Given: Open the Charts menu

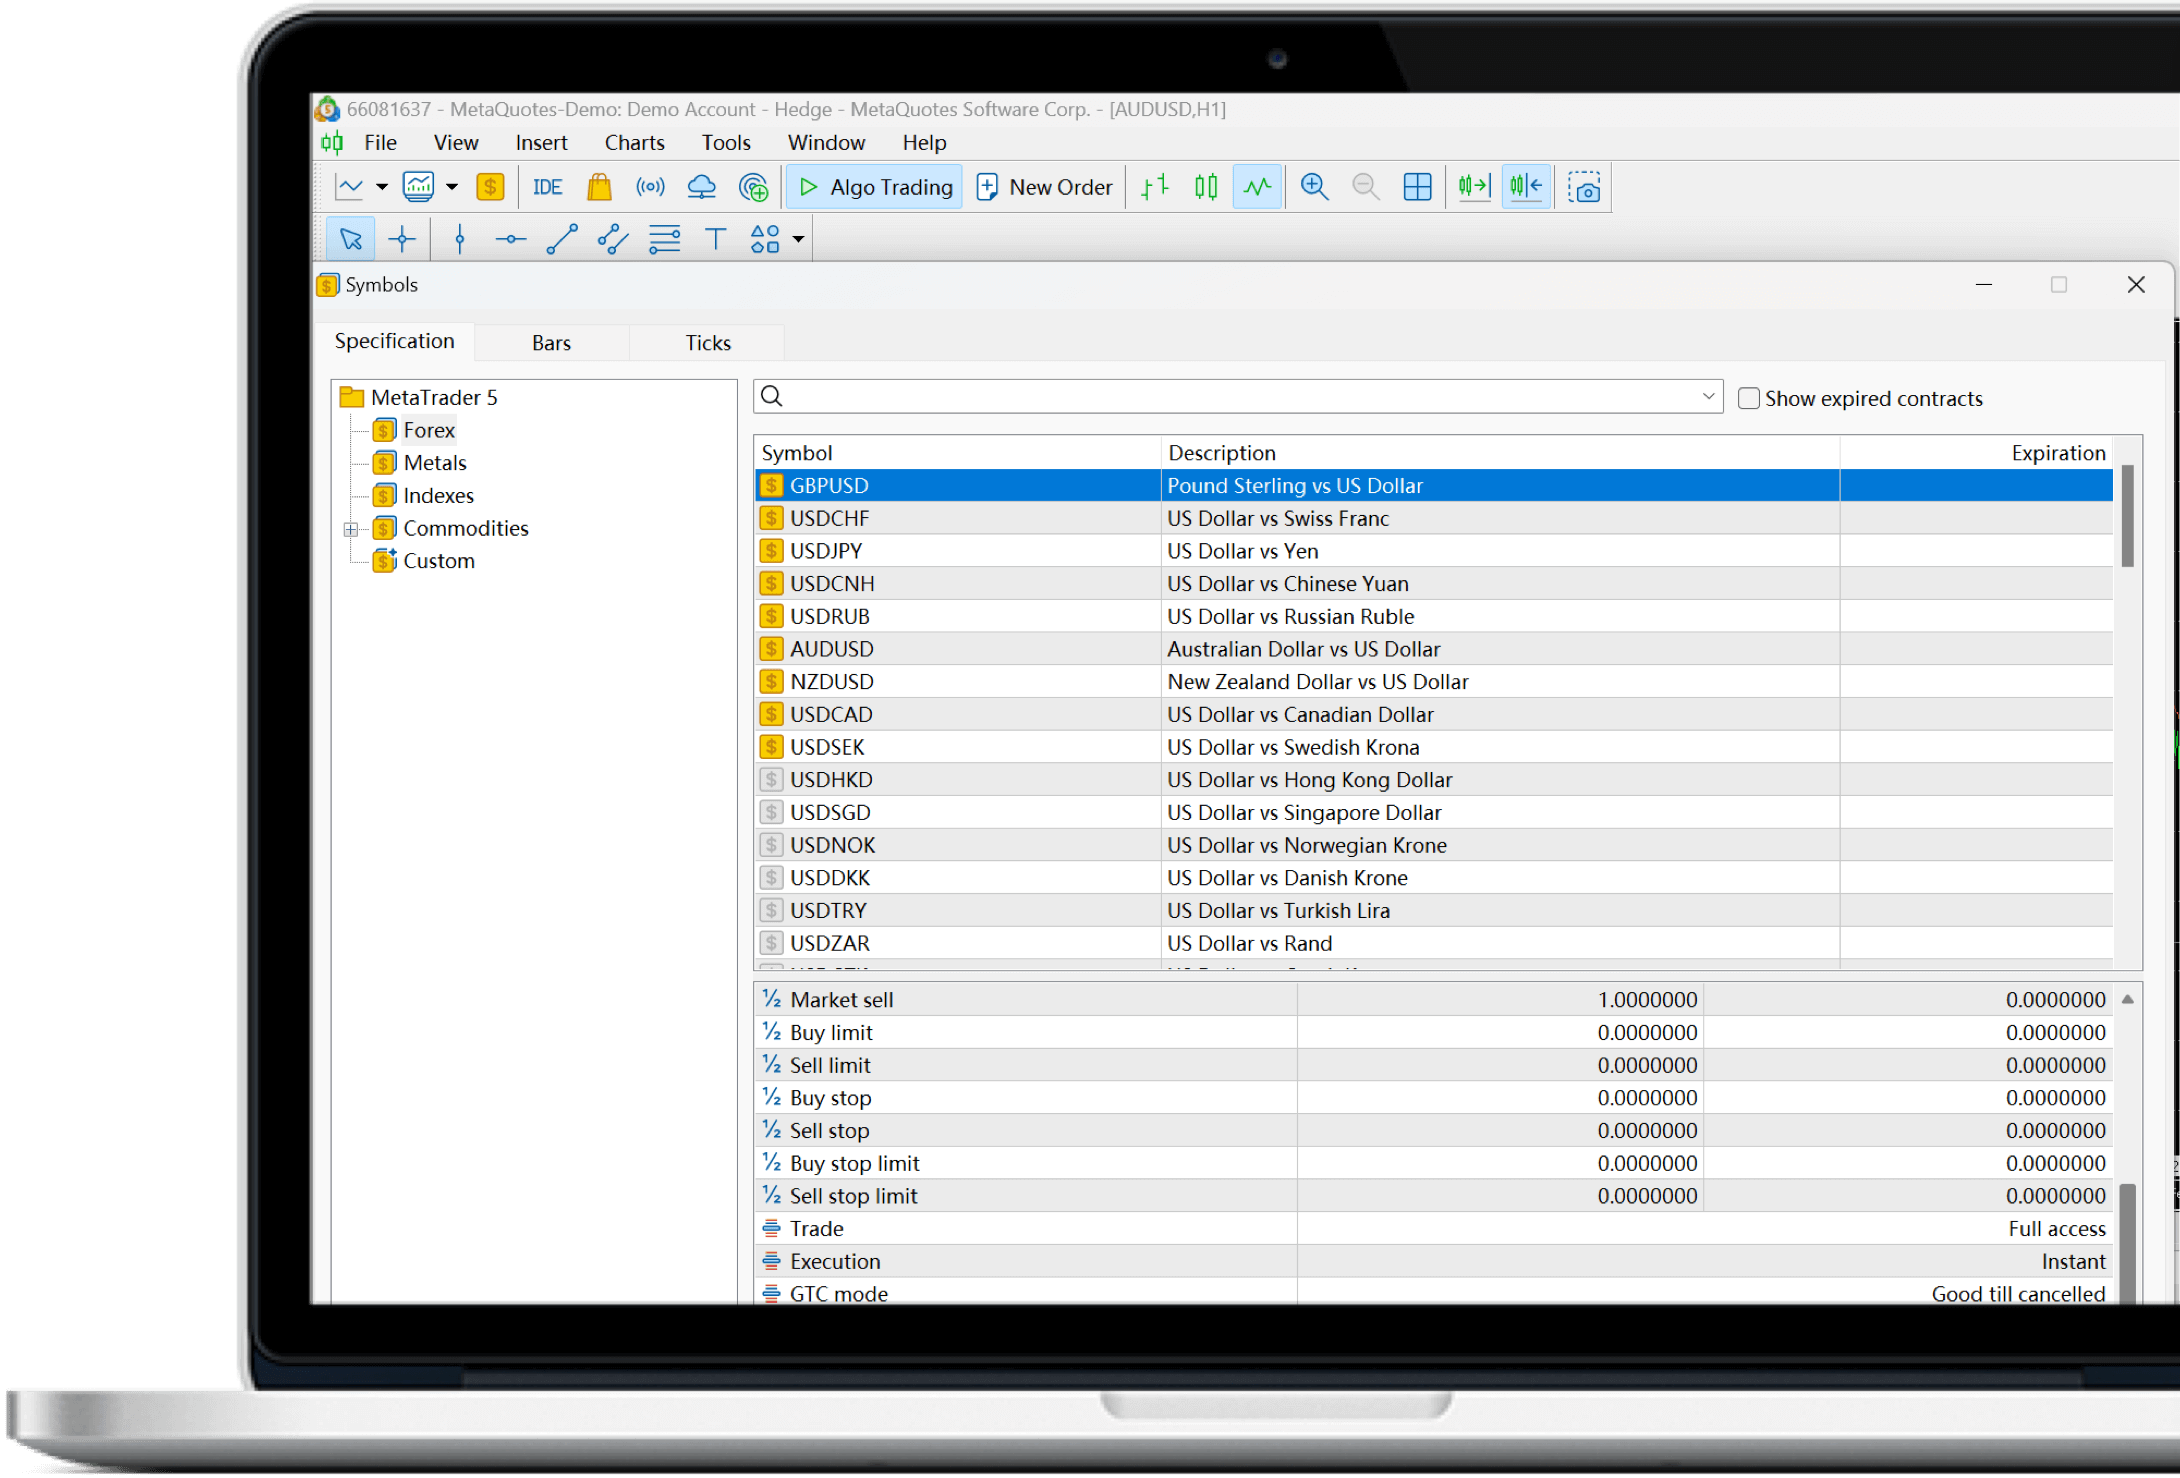Looking at the screenshot, I should pos(634,143).
